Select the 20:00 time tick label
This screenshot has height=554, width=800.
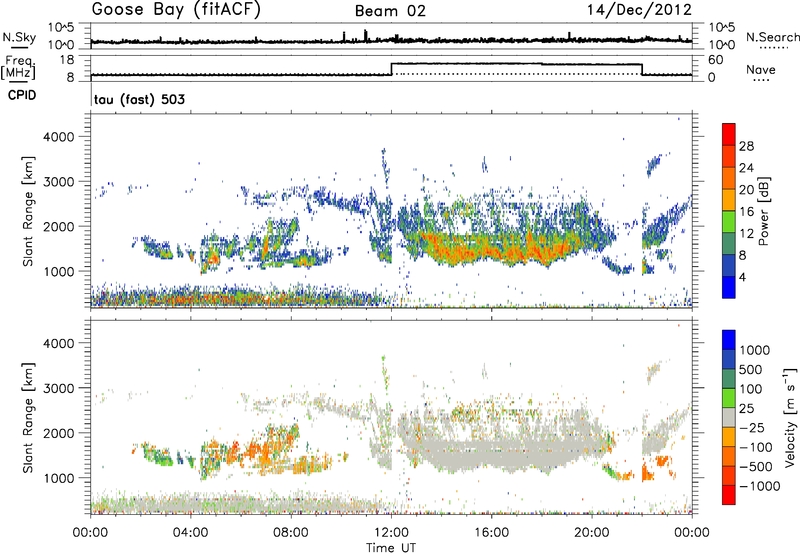(x=592, y=533)
